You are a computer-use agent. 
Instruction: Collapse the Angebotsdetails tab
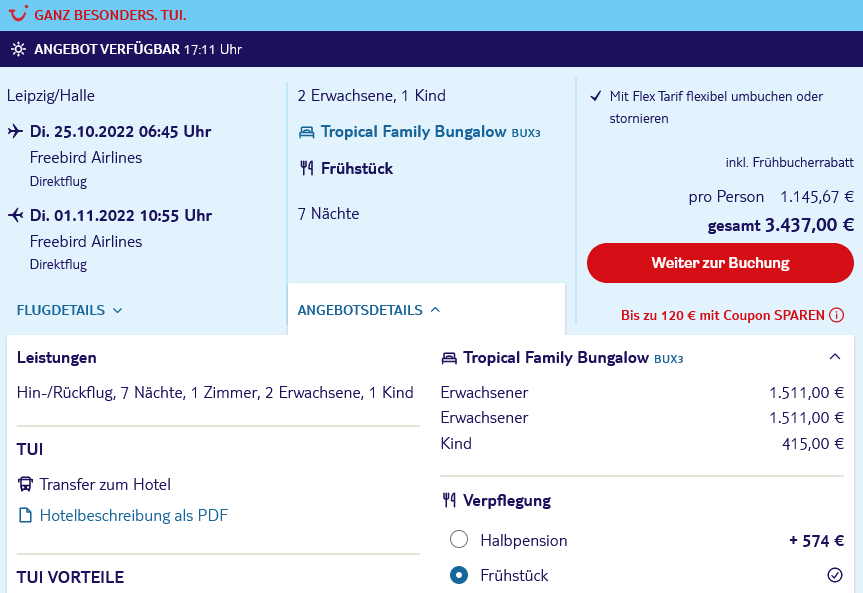369,310
